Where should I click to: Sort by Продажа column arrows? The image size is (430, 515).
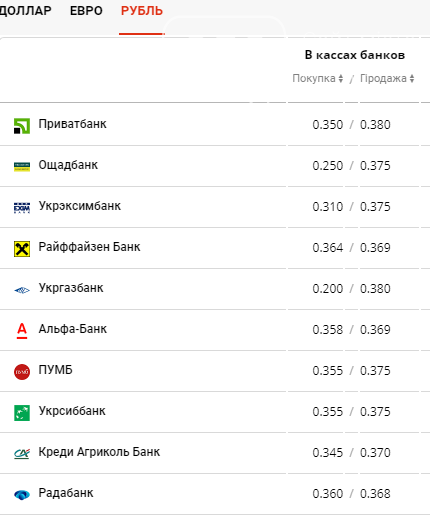pos(412,79)
